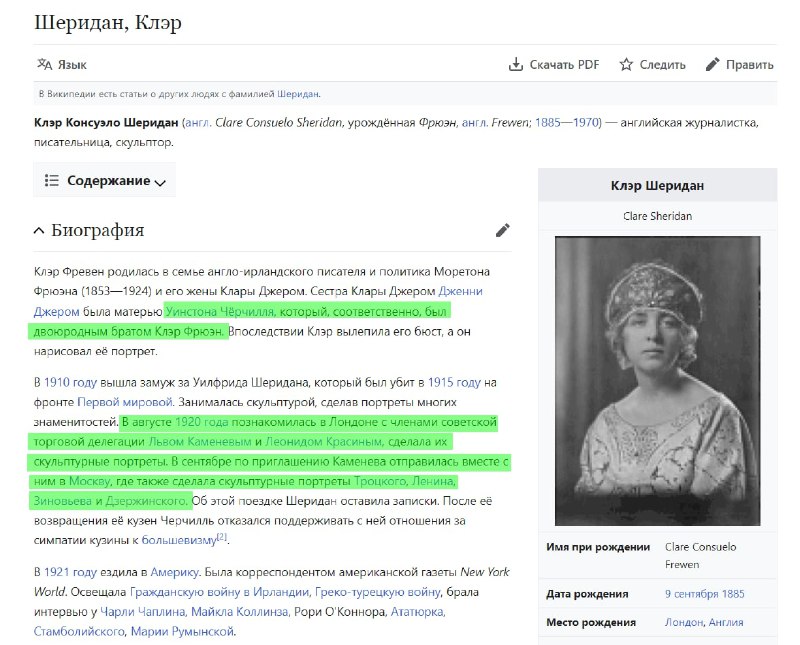
Task: Open the Львом Каменевым link
Action: click(x=200, y=441)
